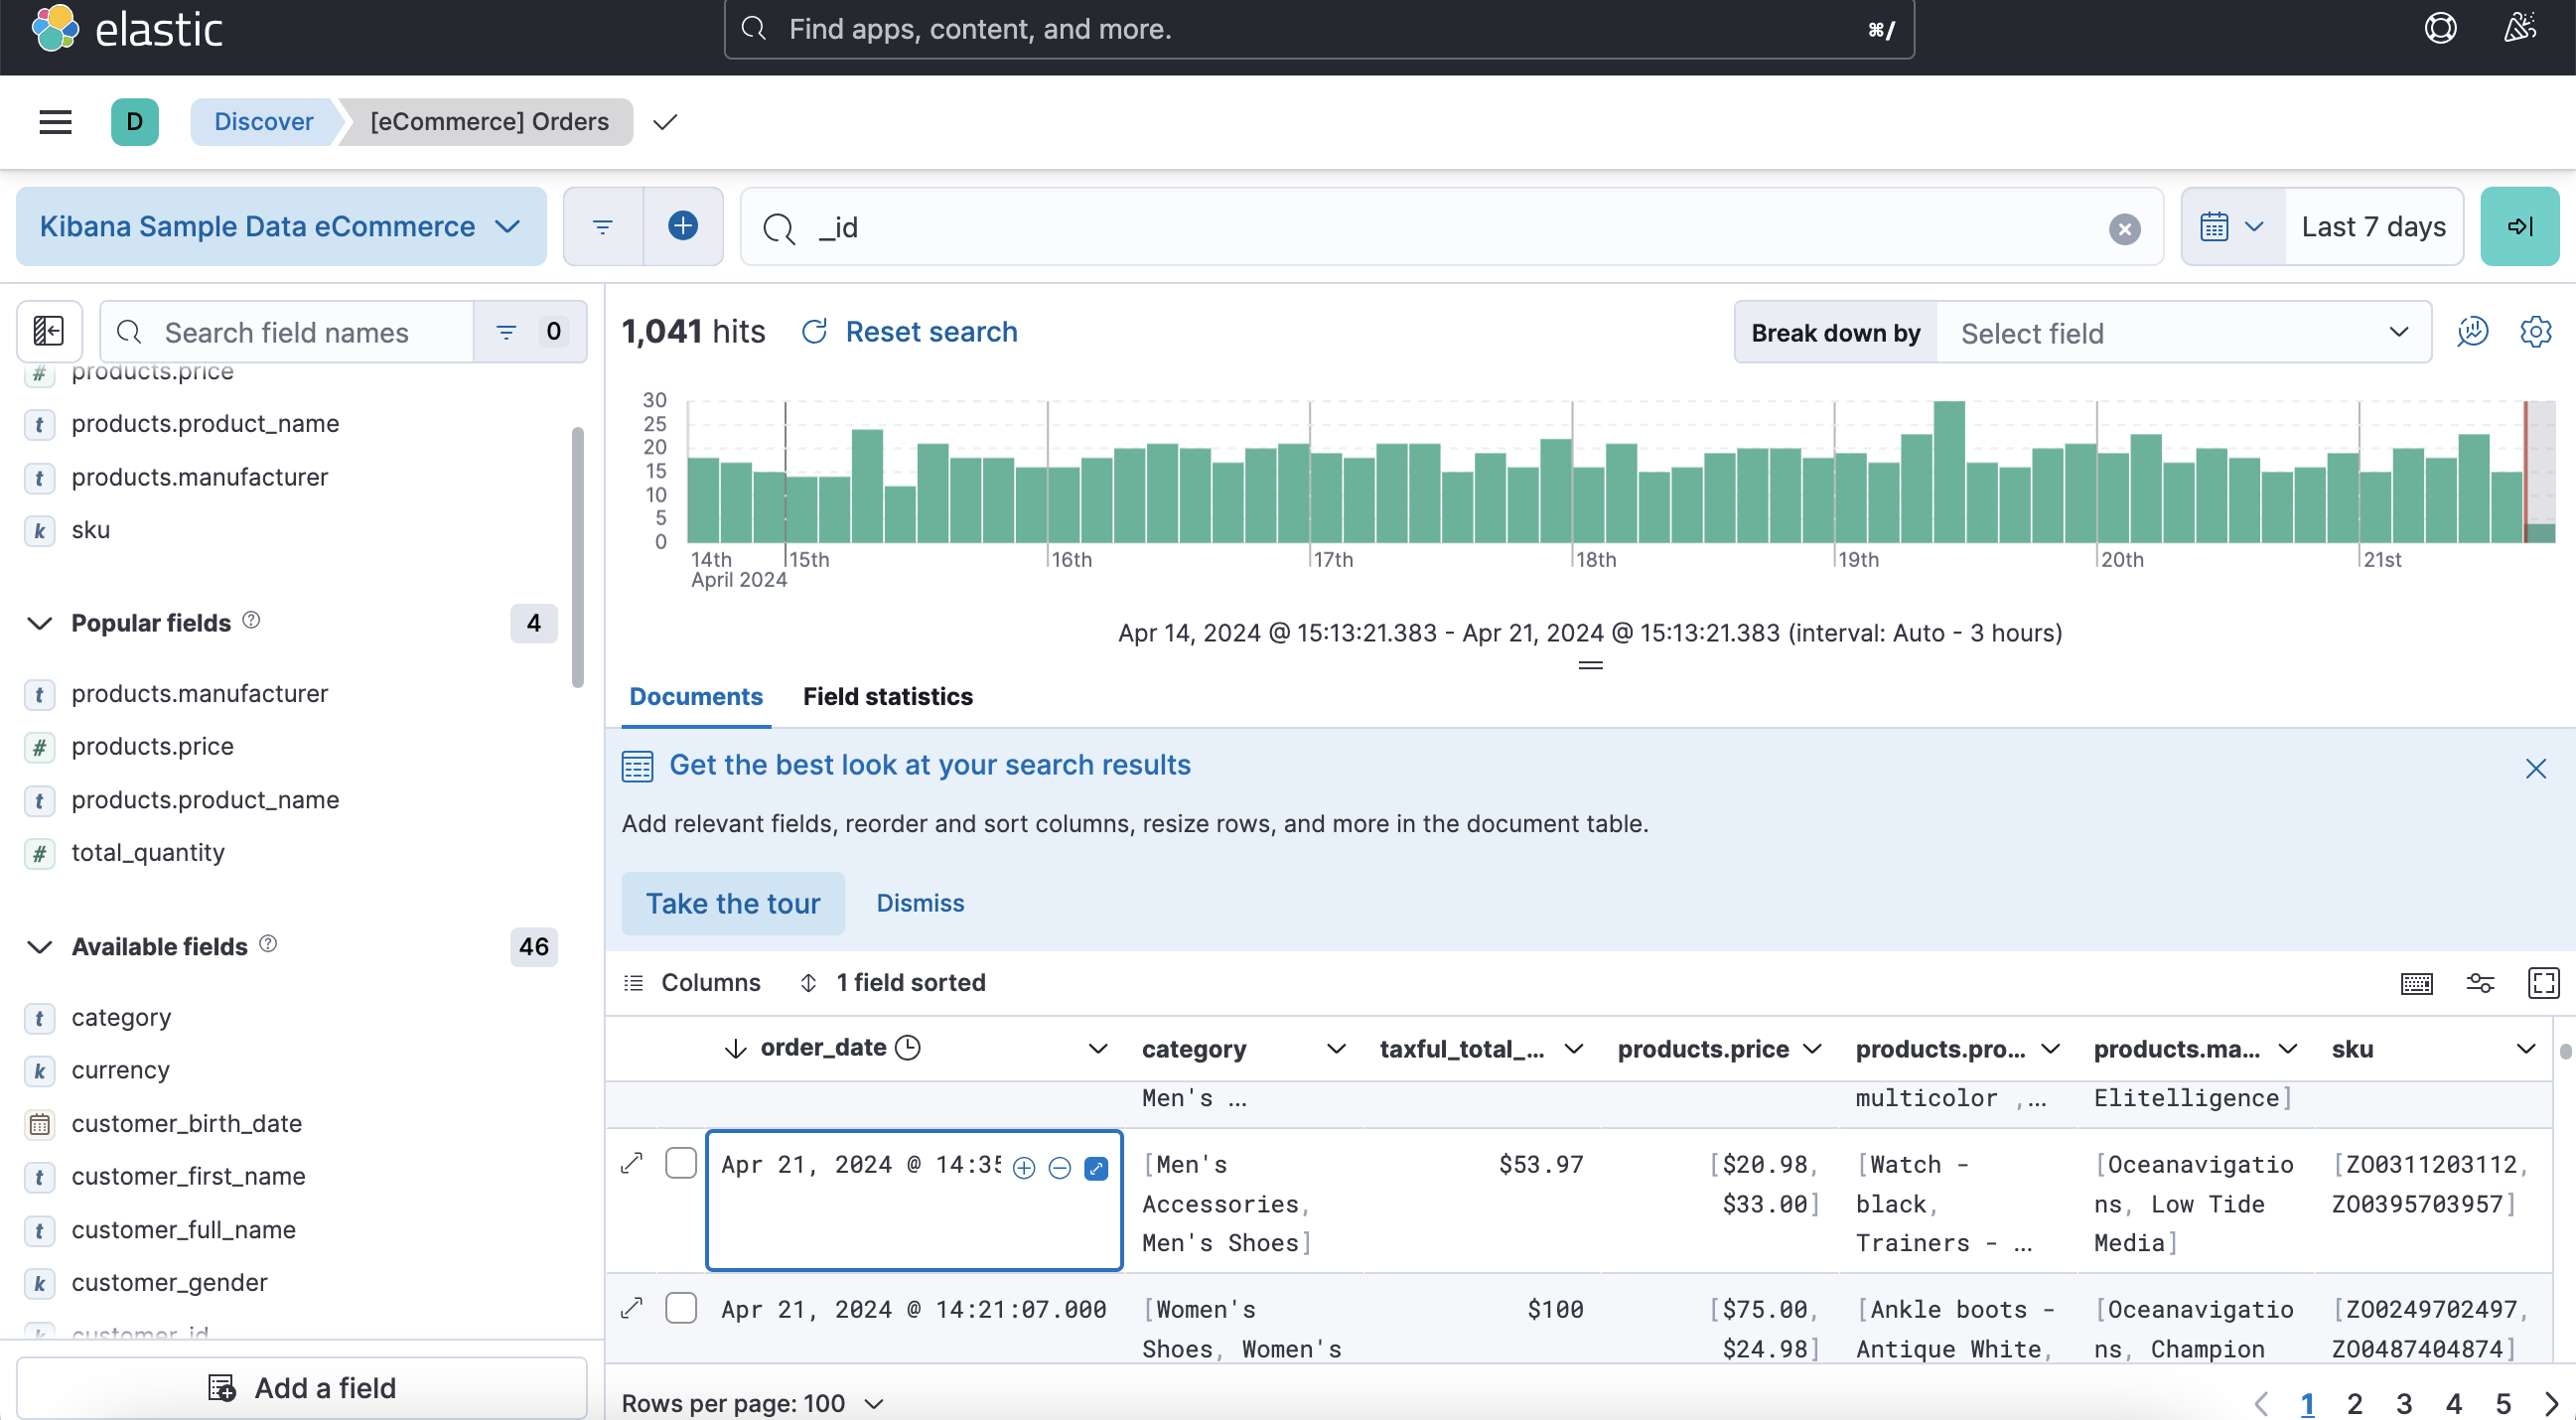This screenshot has height=1420, width=2576.
Task: Filter field names by type
Action: pos(529,332)
